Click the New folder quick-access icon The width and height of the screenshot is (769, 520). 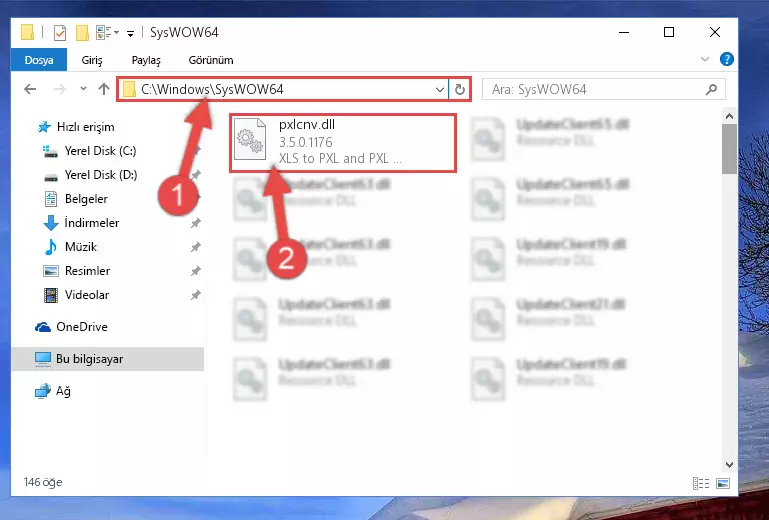(x=82, y=33)
